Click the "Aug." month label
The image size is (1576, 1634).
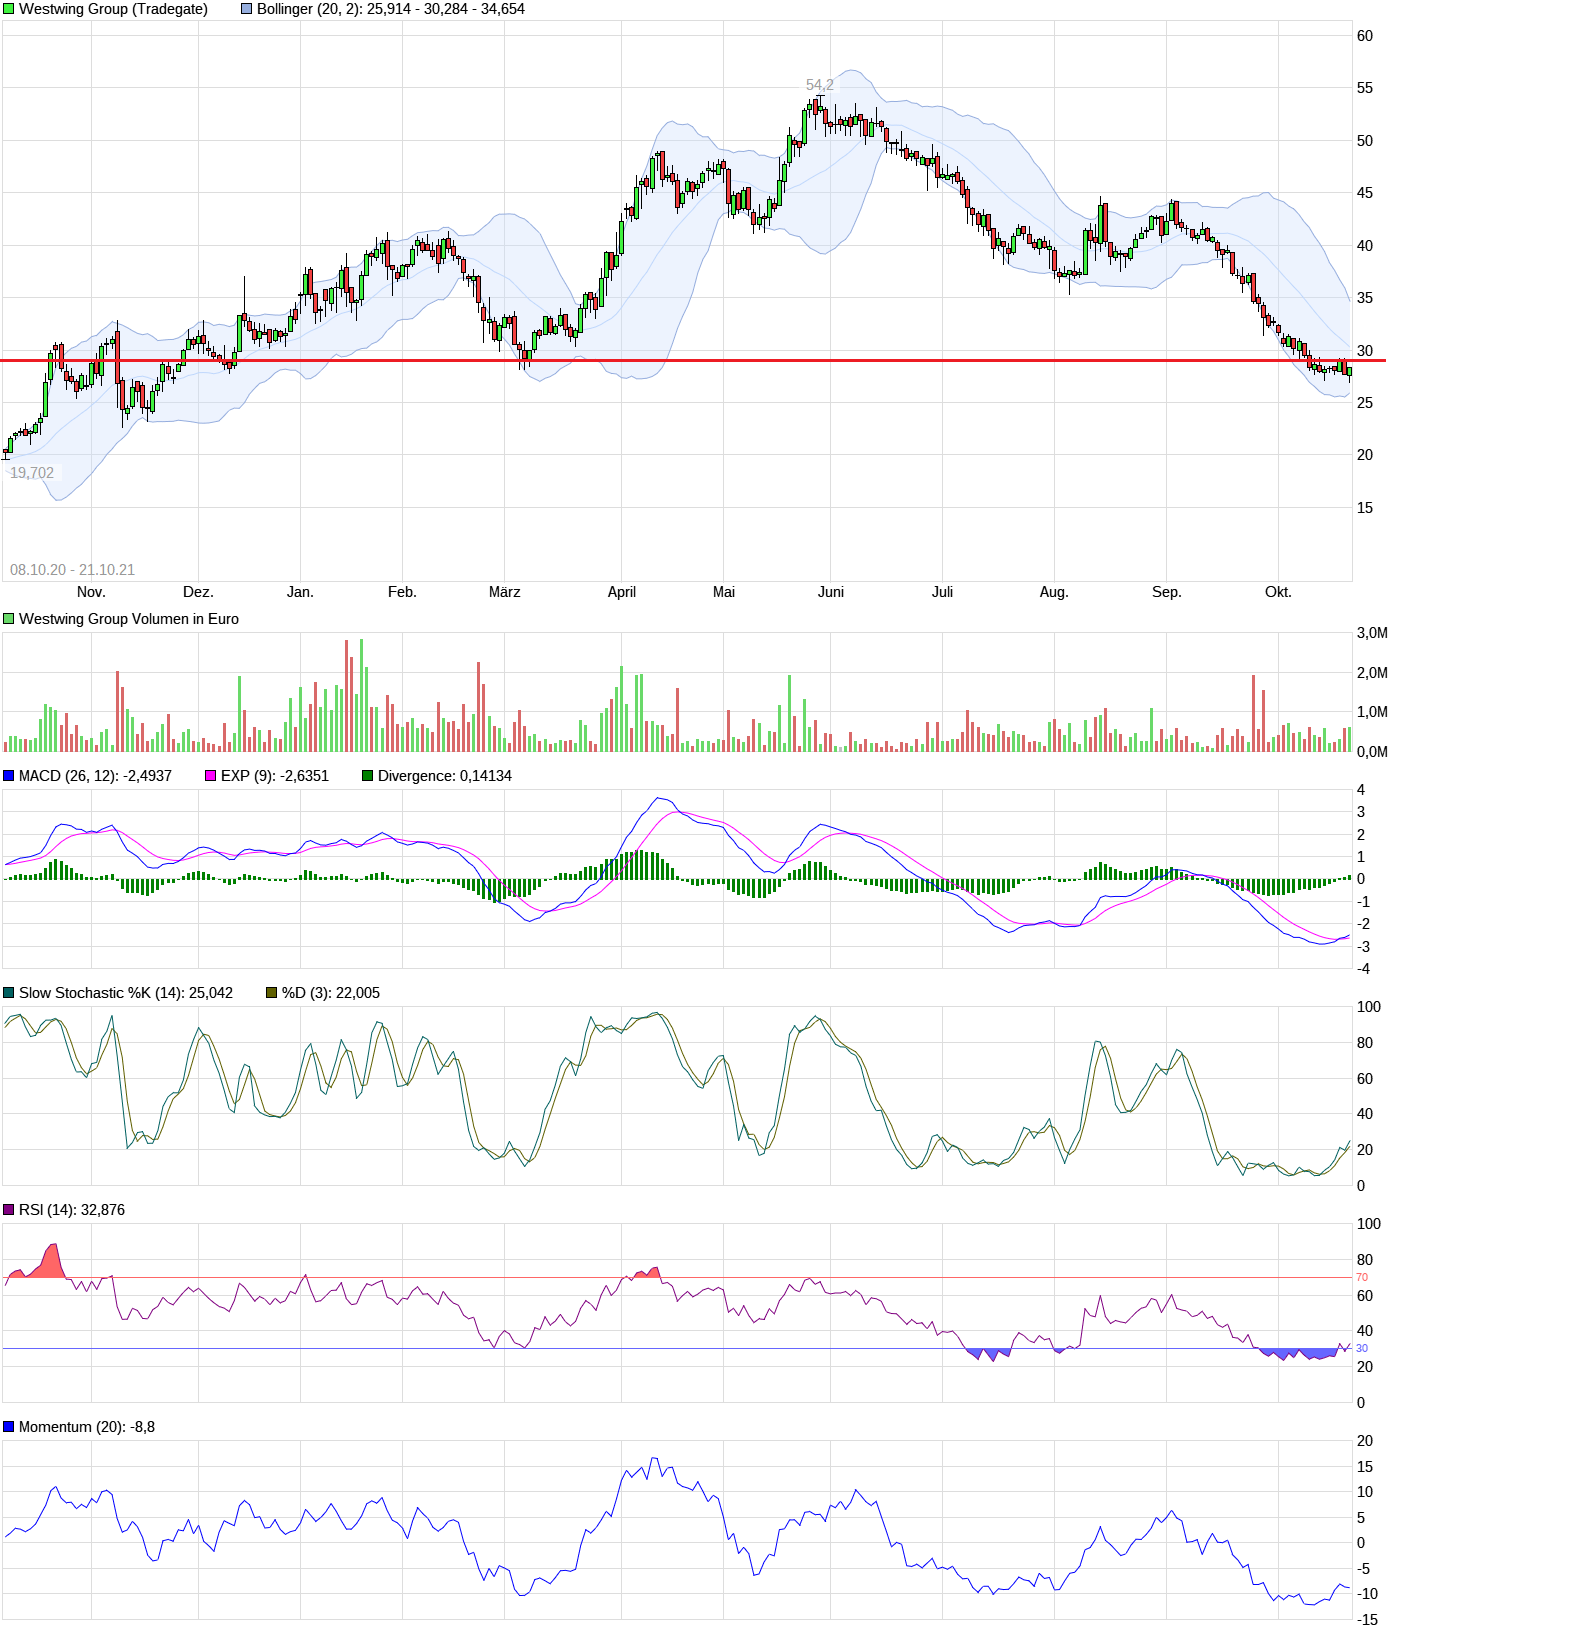[x=1054, y=592]
